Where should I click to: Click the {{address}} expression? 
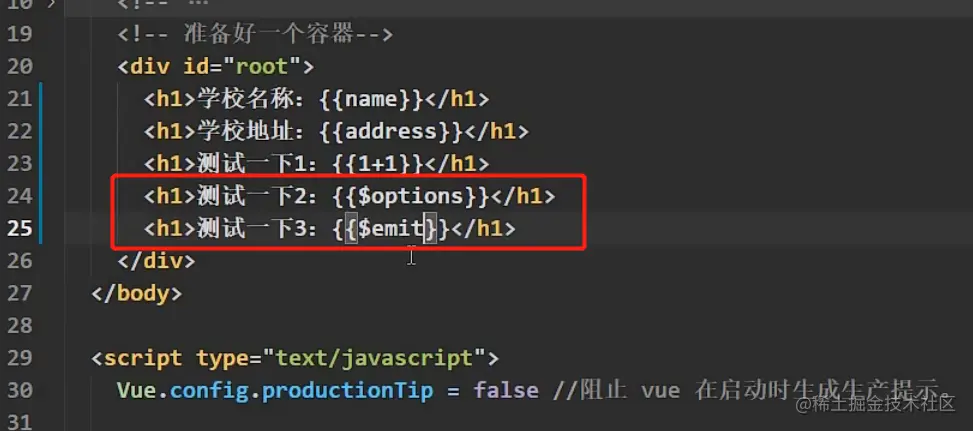pos(390,131)
